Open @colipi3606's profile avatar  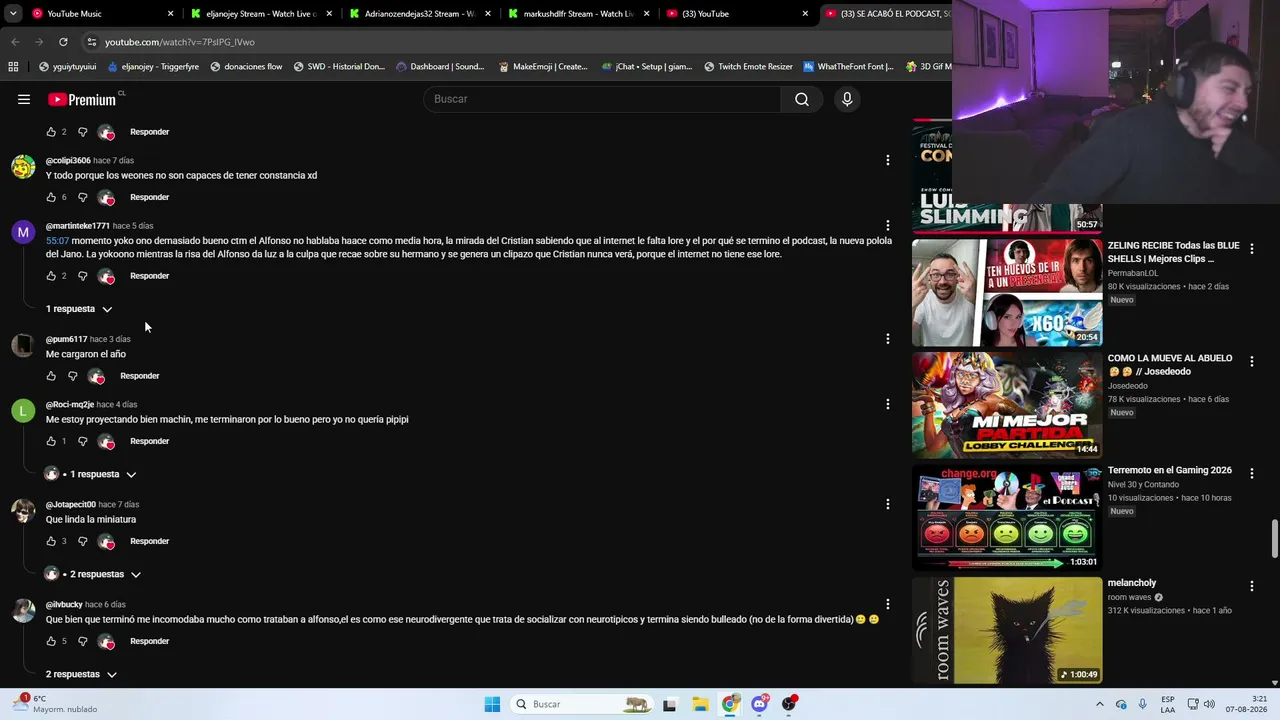(23, 166)
